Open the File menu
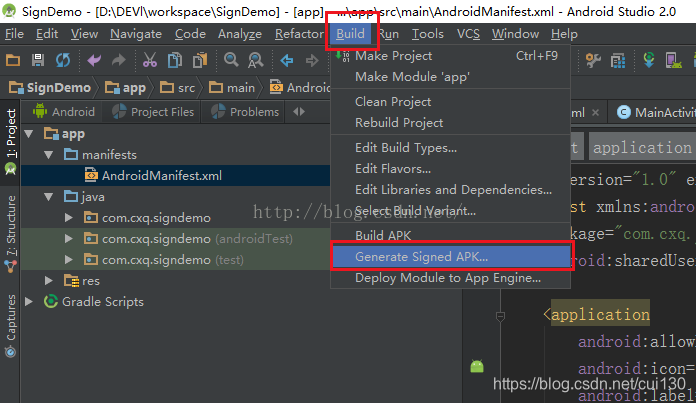Viewport: 696px width, 403px height. (x=14, y=34)
